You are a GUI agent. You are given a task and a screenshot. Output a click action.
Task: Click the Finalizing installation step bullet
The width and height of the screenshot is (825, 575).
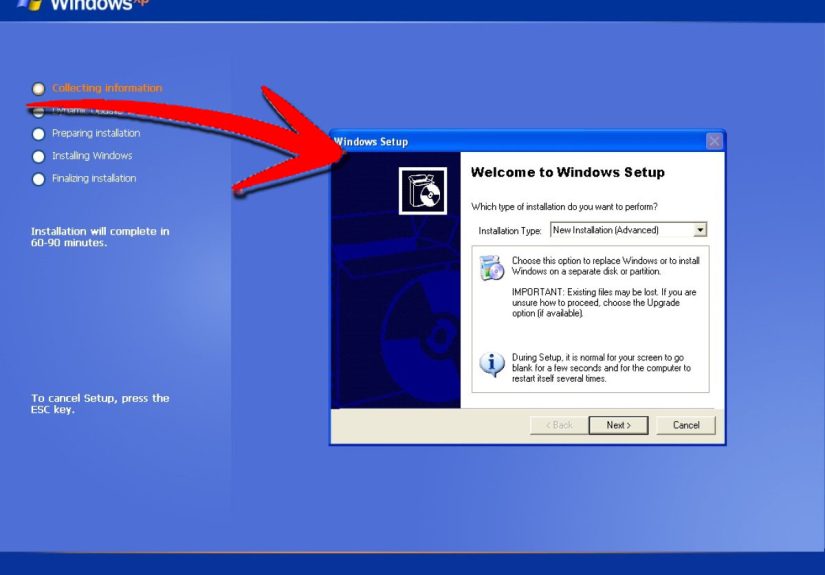[38, 179]
